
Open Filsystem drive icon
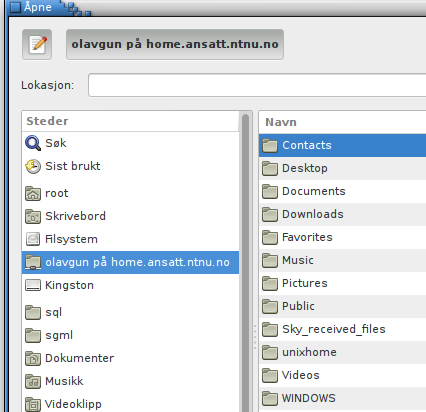point(33,239)
